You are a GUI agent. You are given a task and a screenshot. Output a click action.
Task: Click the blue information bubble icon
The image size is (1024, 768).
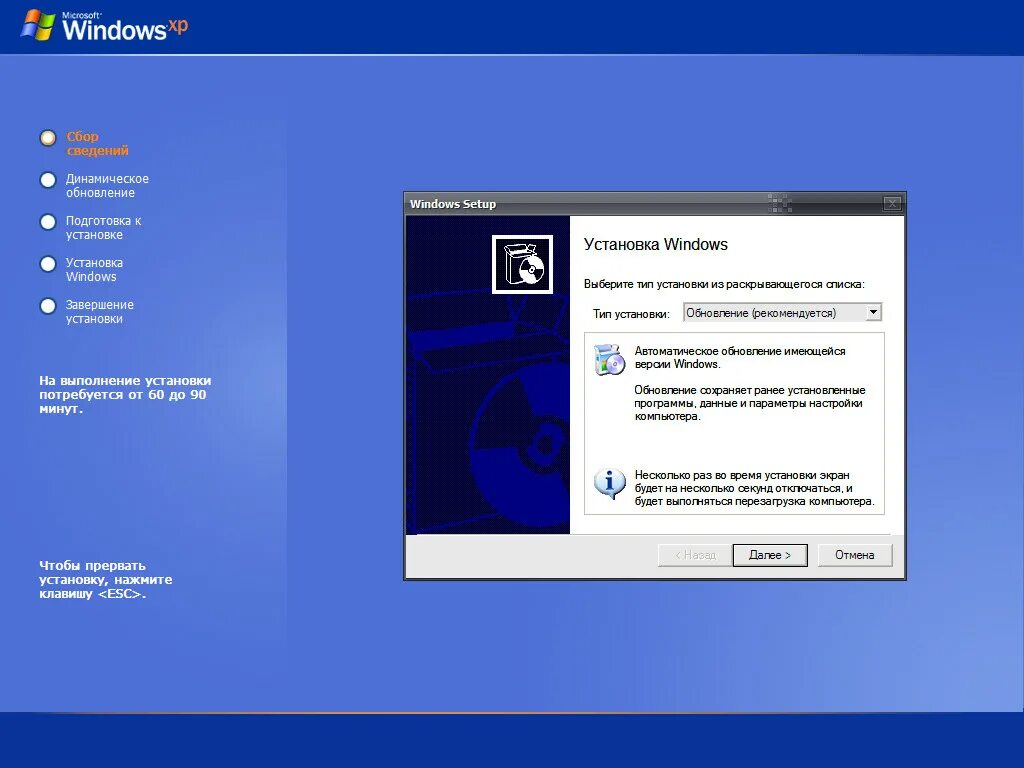[x=609, y=484]
